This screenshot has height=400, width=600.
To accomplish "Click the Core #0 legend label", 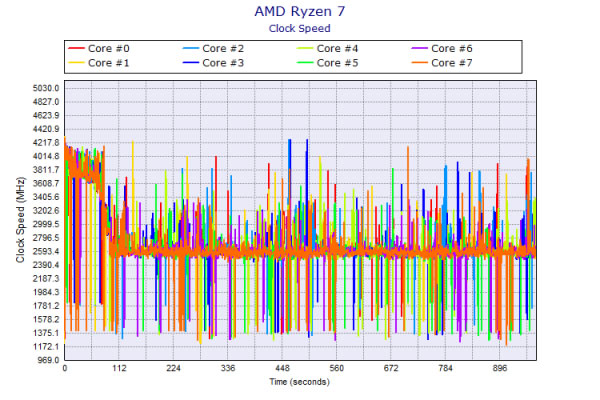I will (109, 49).
